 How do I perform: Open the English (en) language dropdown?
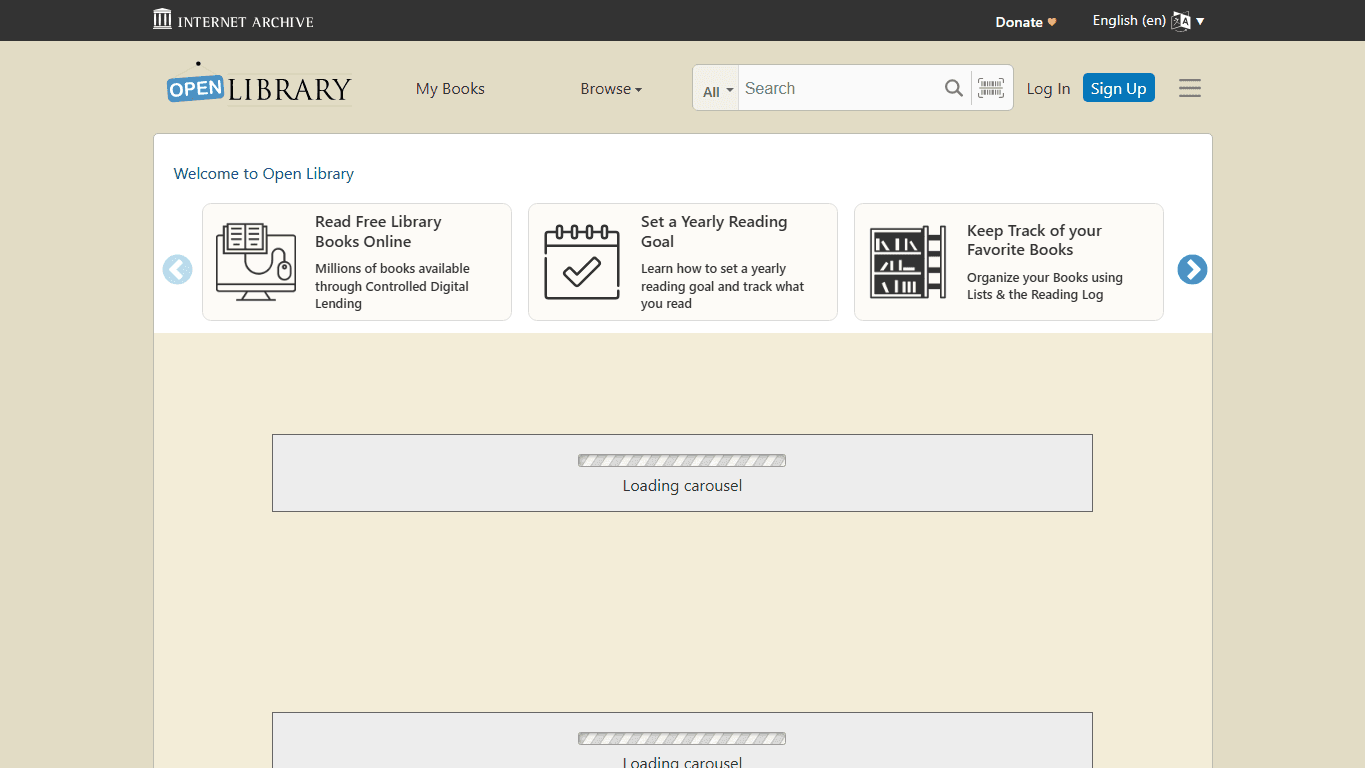pos(1148,21)
